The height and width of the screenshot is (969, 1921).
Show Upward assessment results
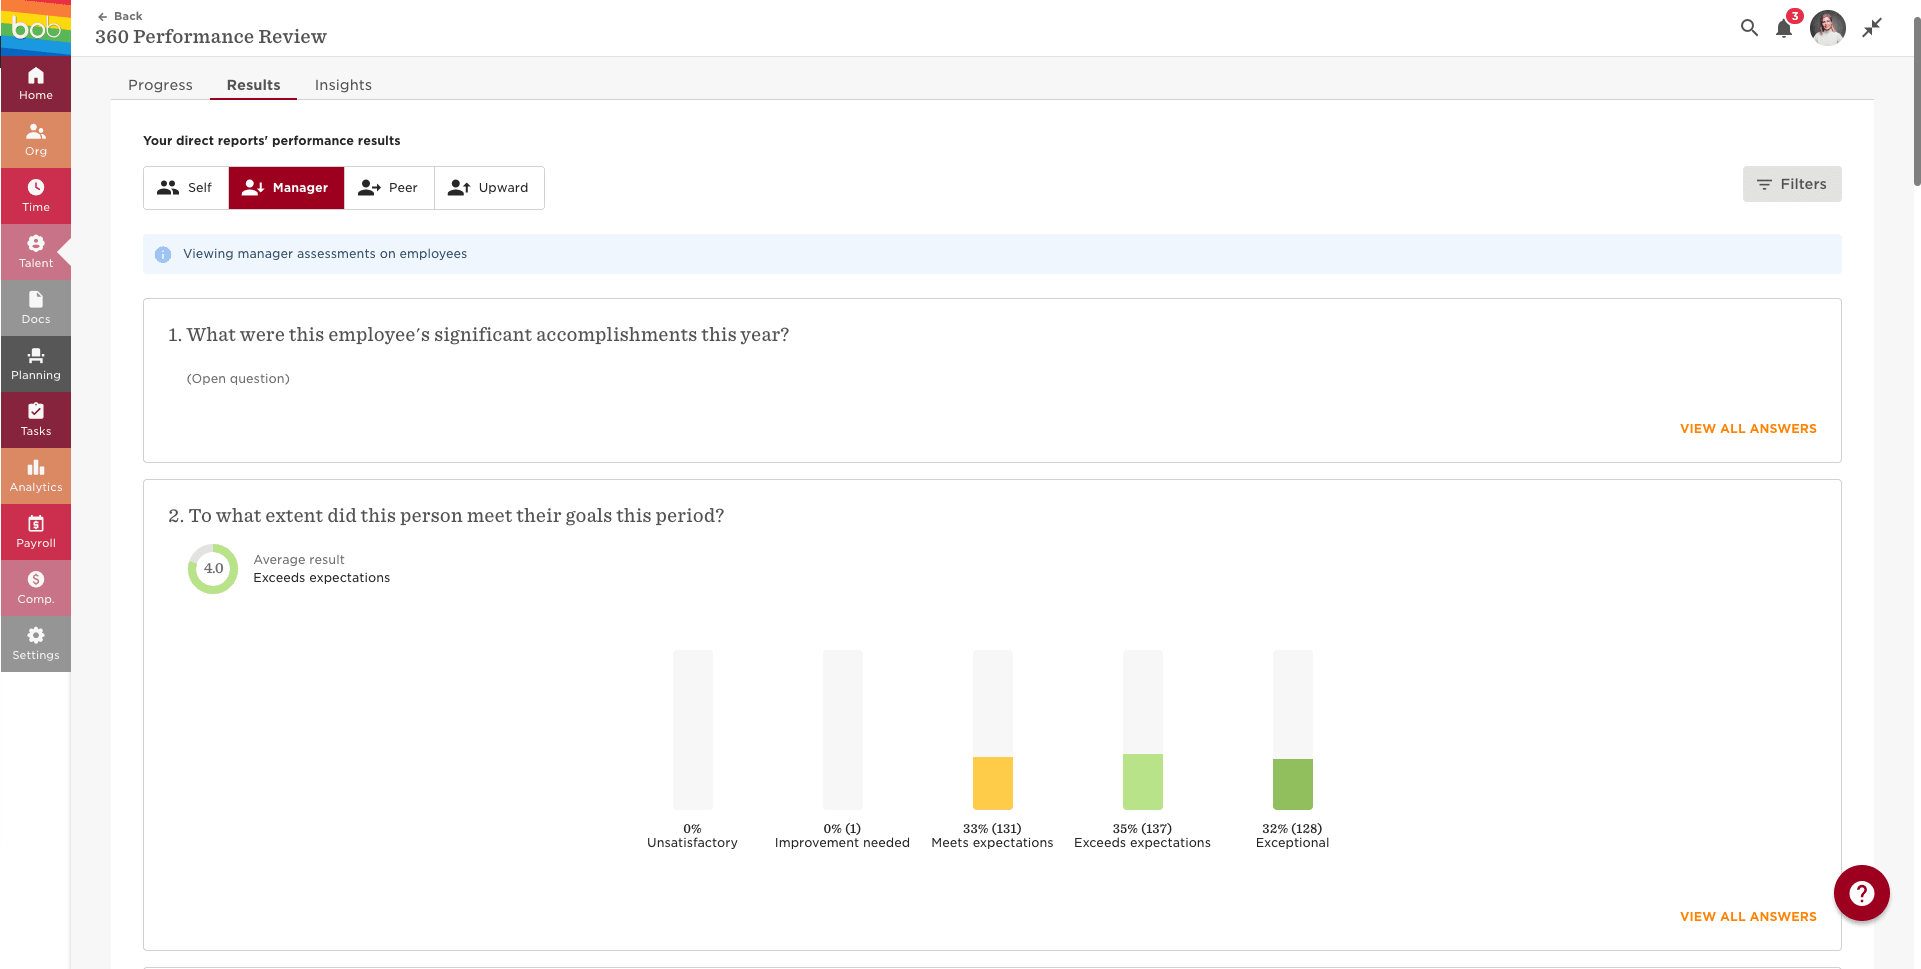click(x=489, y=188)
